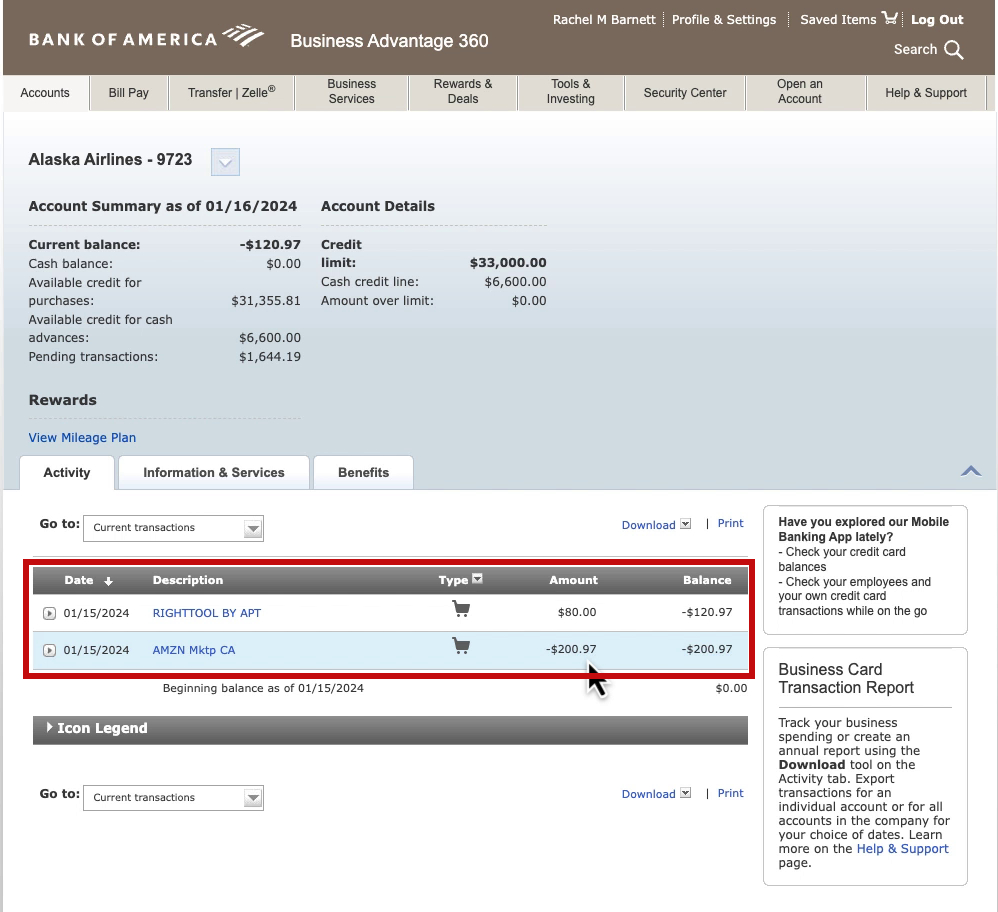Click top Print link
998x912 pixels.
click(x=730, y=523)
